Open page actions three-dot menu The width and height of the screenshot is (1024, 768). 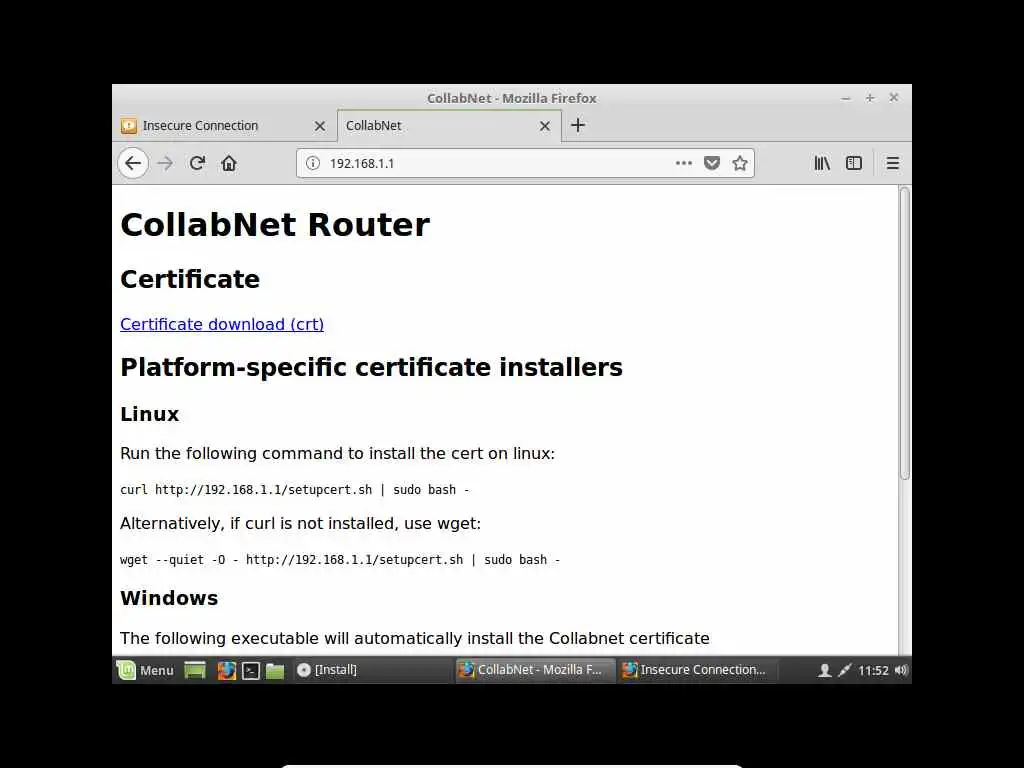684,163
